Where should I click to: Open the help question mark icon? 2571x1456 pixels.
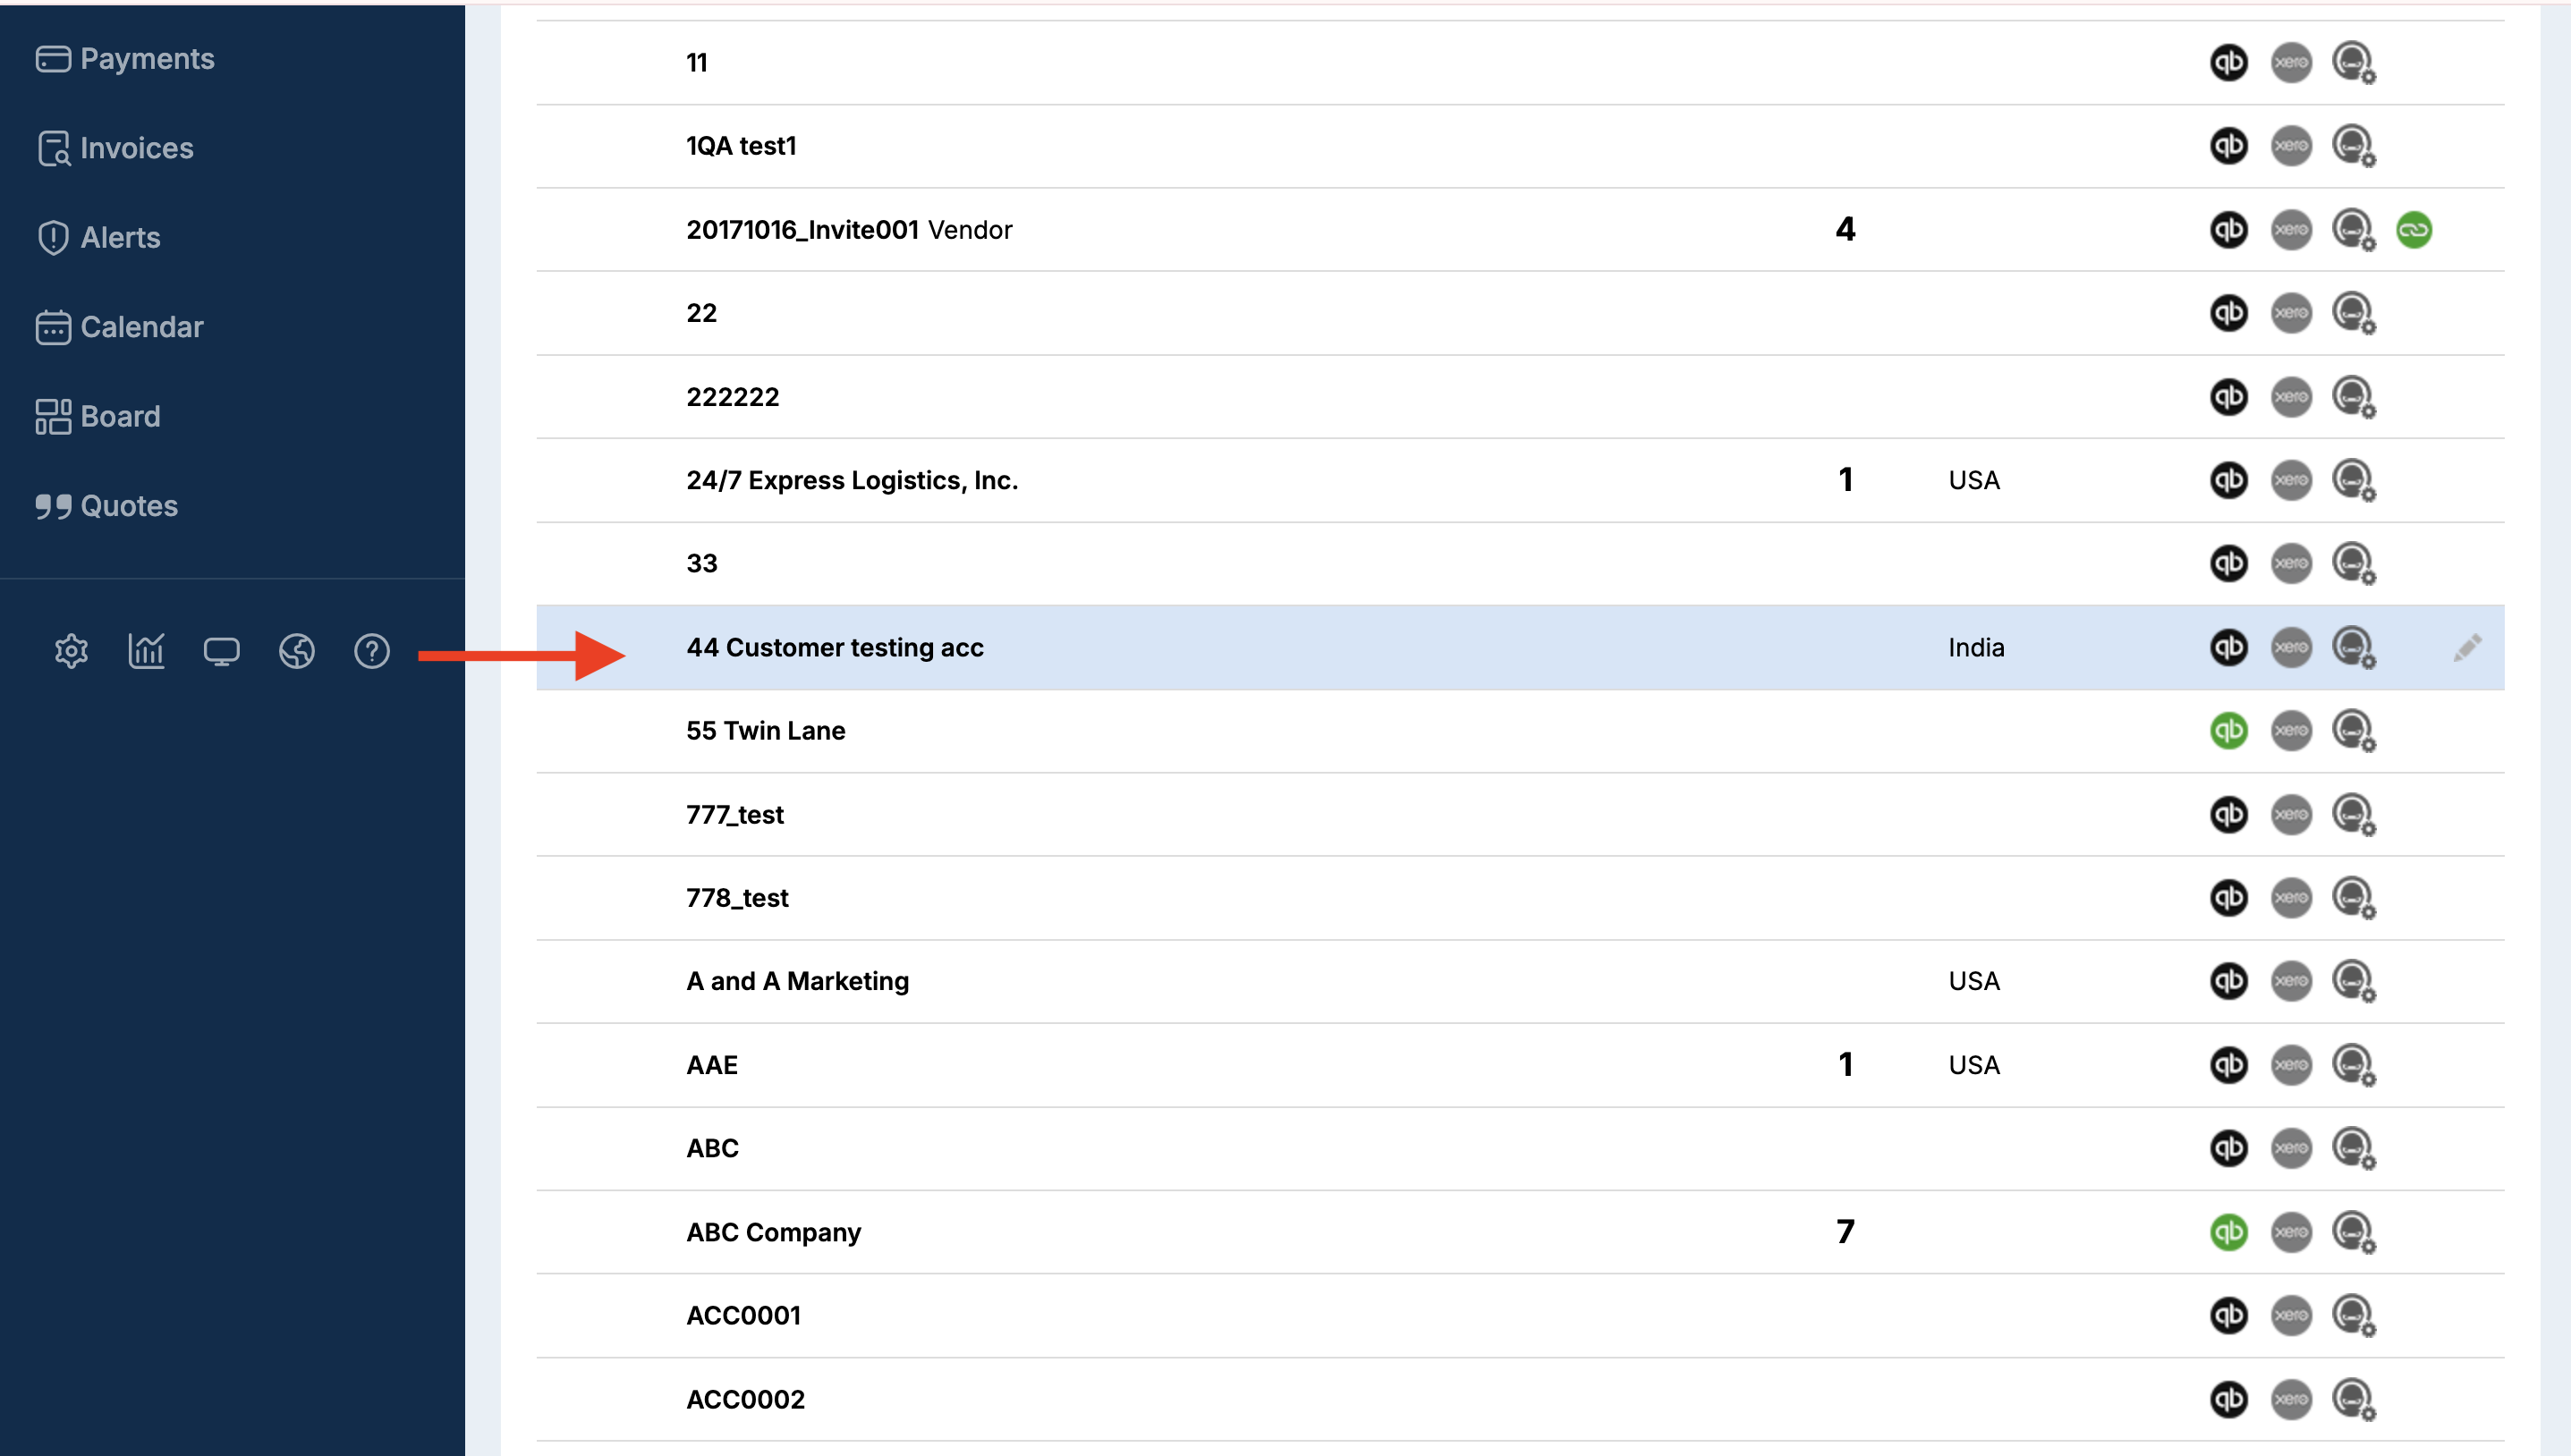[372, 651]
